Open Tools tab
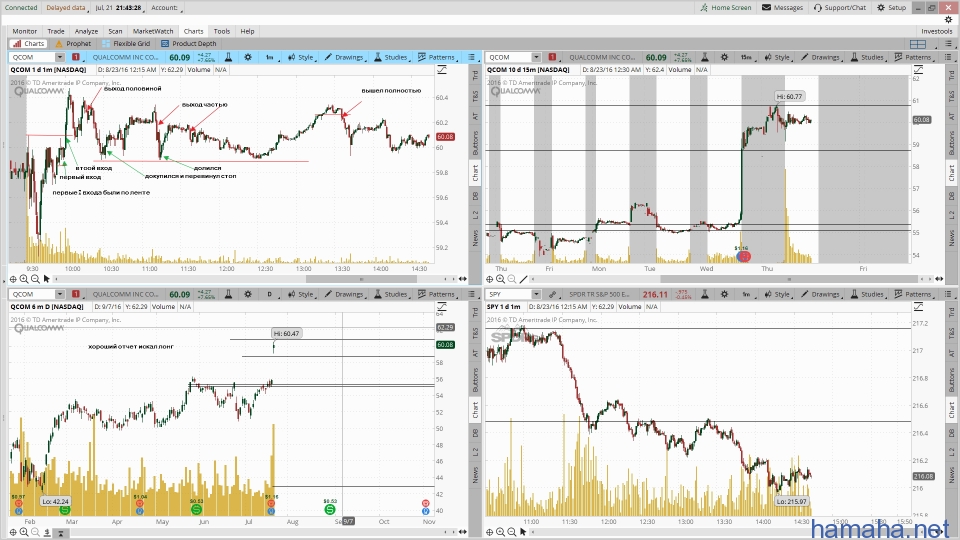The height and width of the screenshot is (540, 960). point(222,31)
